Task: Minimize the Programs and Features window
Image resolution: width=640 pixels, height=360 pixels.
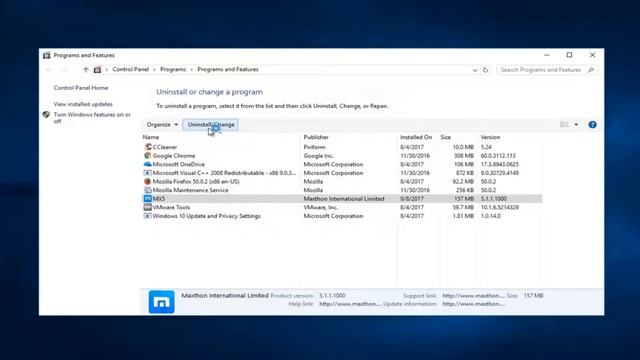Action: coord(547,55)
